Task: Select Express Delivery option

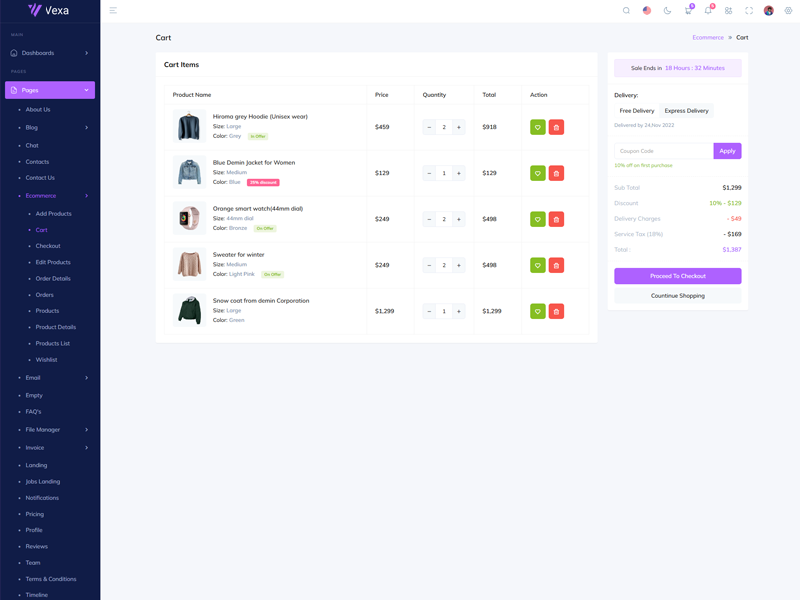Action: 686,111
